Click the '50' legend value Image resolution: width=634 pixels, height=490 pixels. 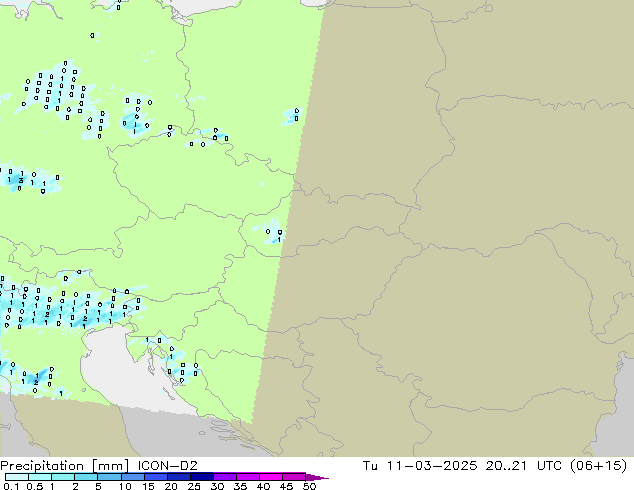tap(309, 486)
